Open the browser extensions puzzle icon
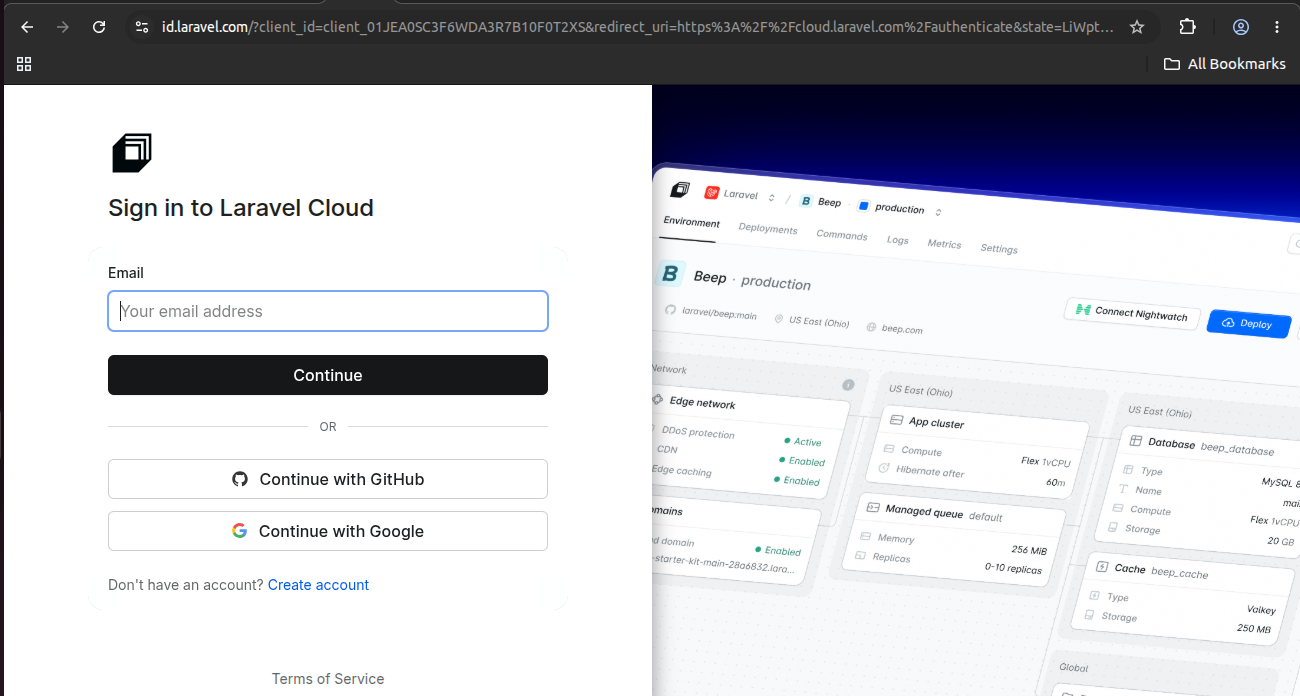 click(1187, 27)
